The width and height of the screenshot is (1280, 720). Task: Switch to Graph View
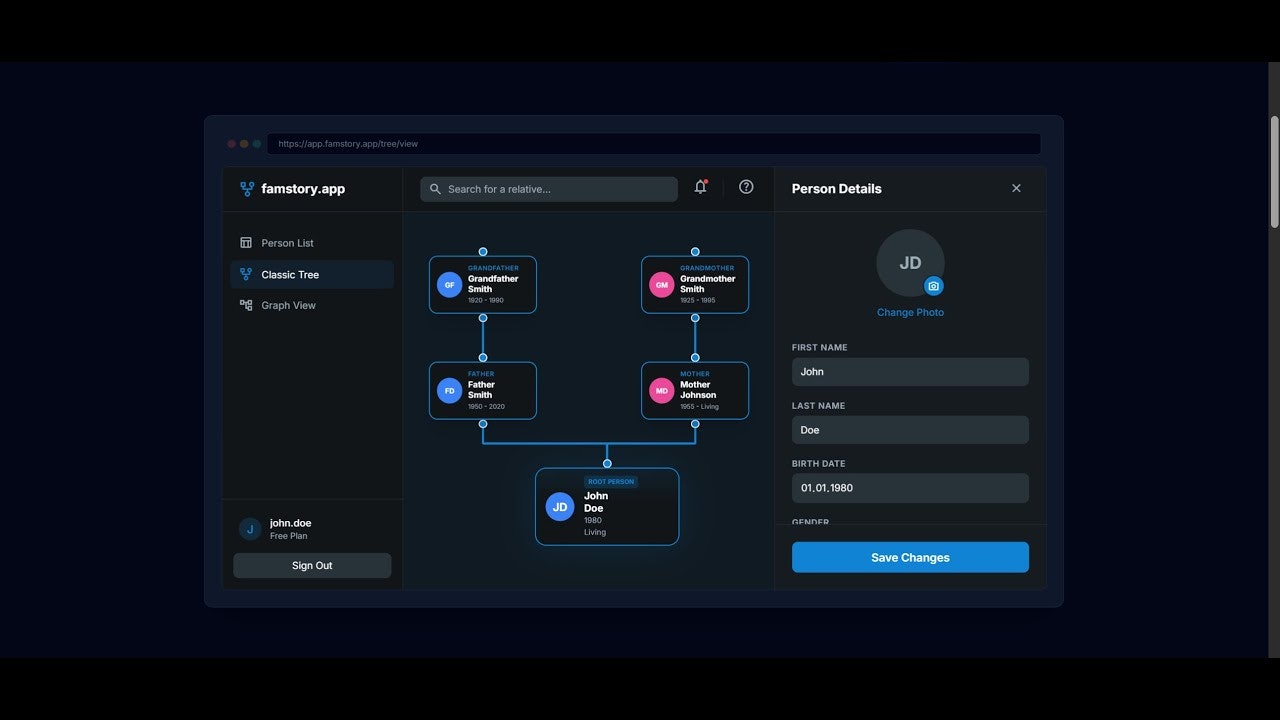click(312, 305)
